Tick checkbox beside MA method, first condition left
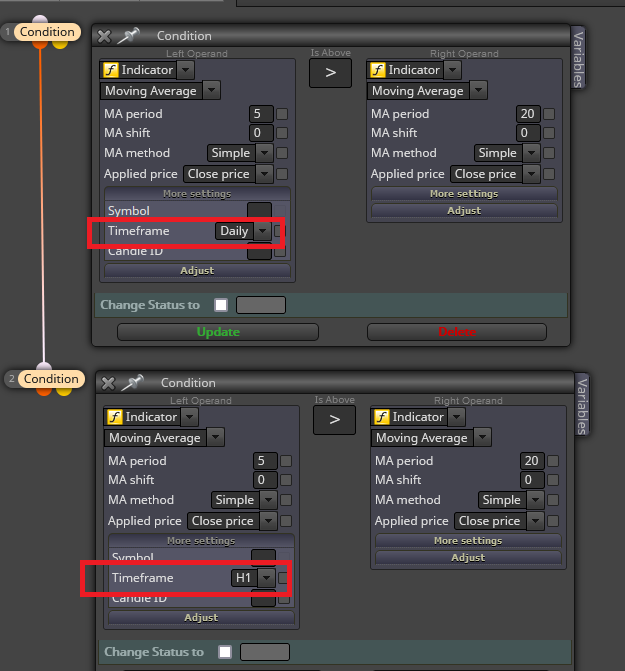The width and height of the screenshot is (625, 671). click(x=282, y=153)
